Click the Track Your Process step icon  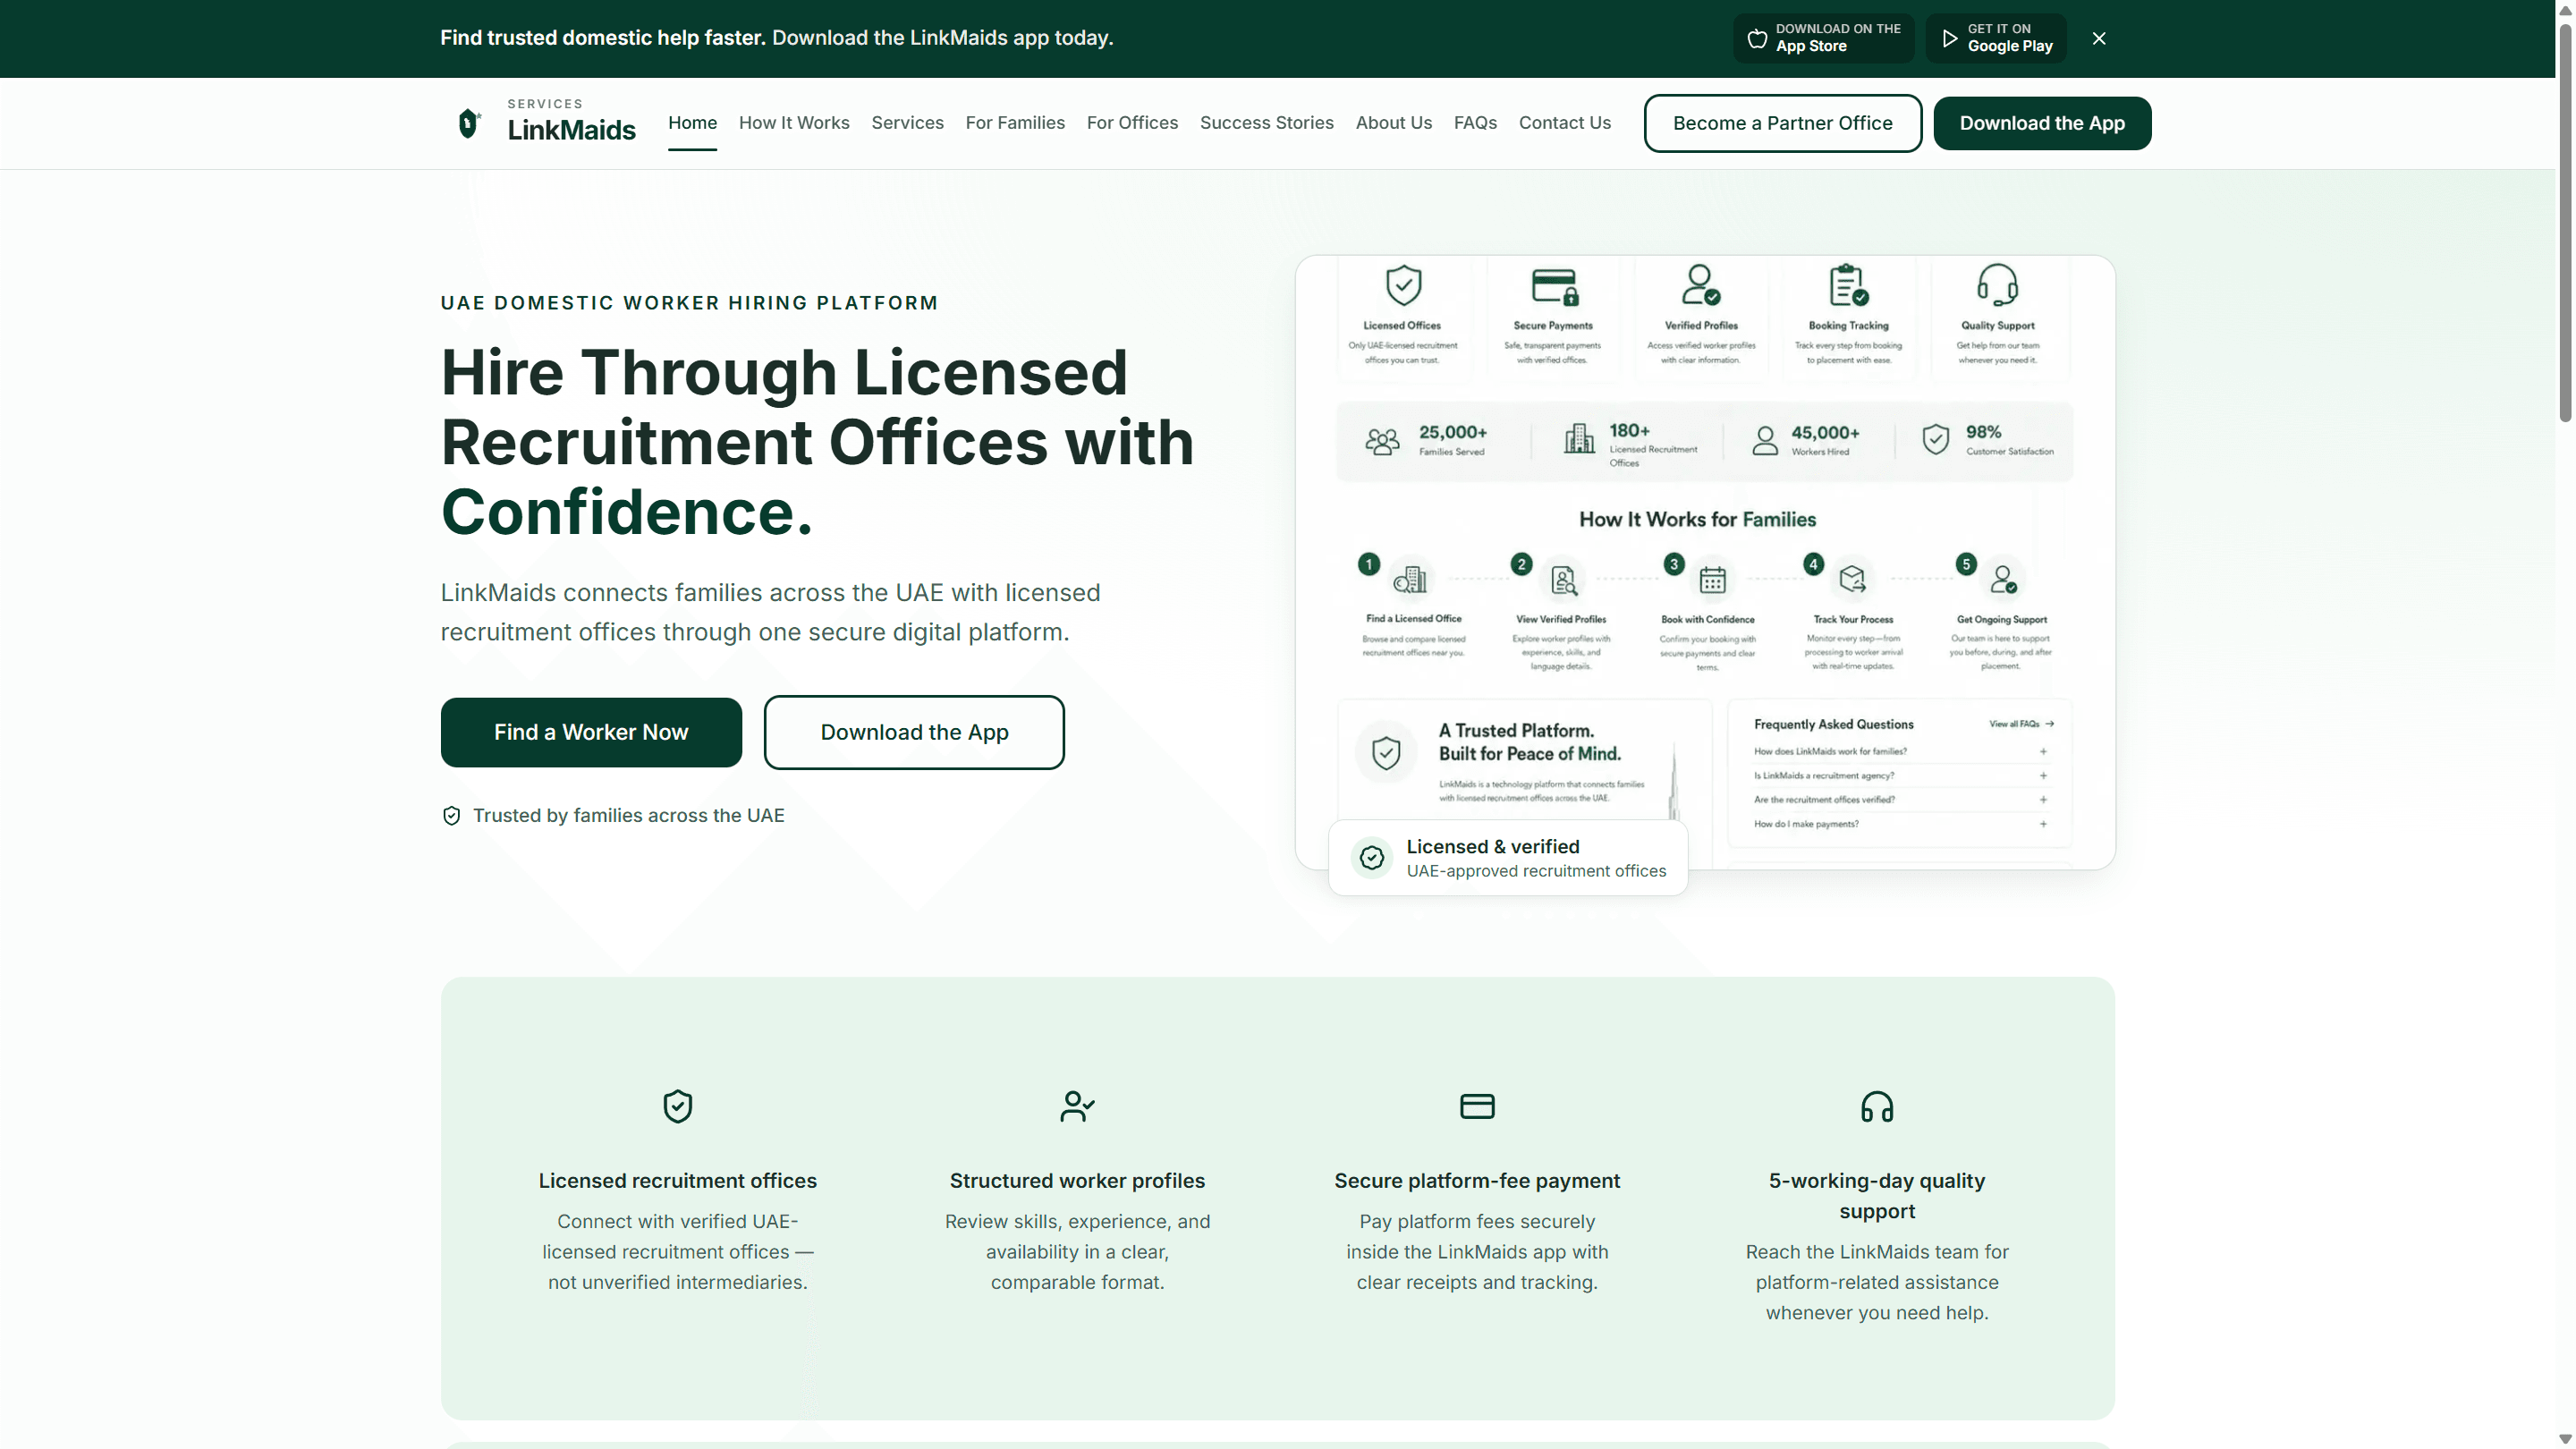pyautogui.click(x=1852, y=578)
